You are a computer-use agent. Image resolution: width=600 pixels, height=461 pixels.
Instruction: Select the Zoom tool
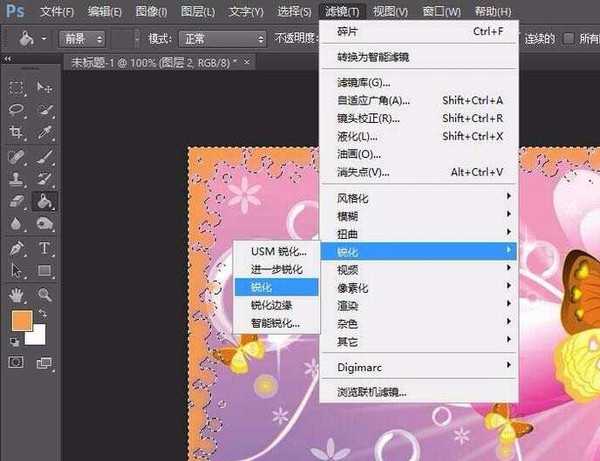click(x=44, y=295)
